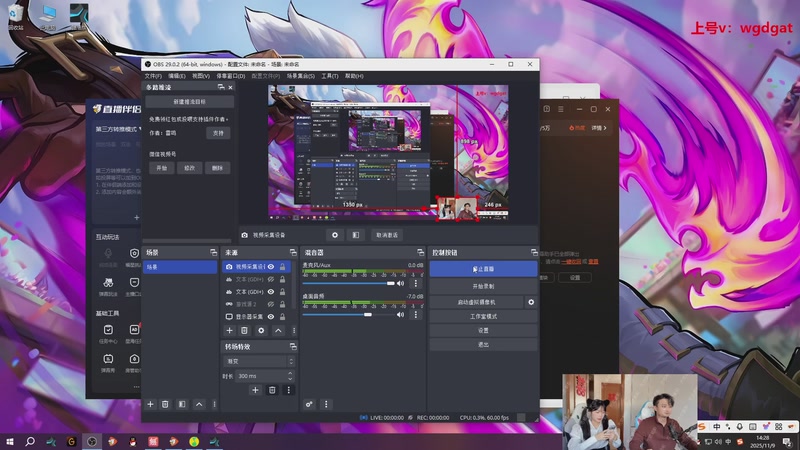Show the hidden 文本 (GDI+) source via its eye
800x450 pixels.
tap(271, 279)
